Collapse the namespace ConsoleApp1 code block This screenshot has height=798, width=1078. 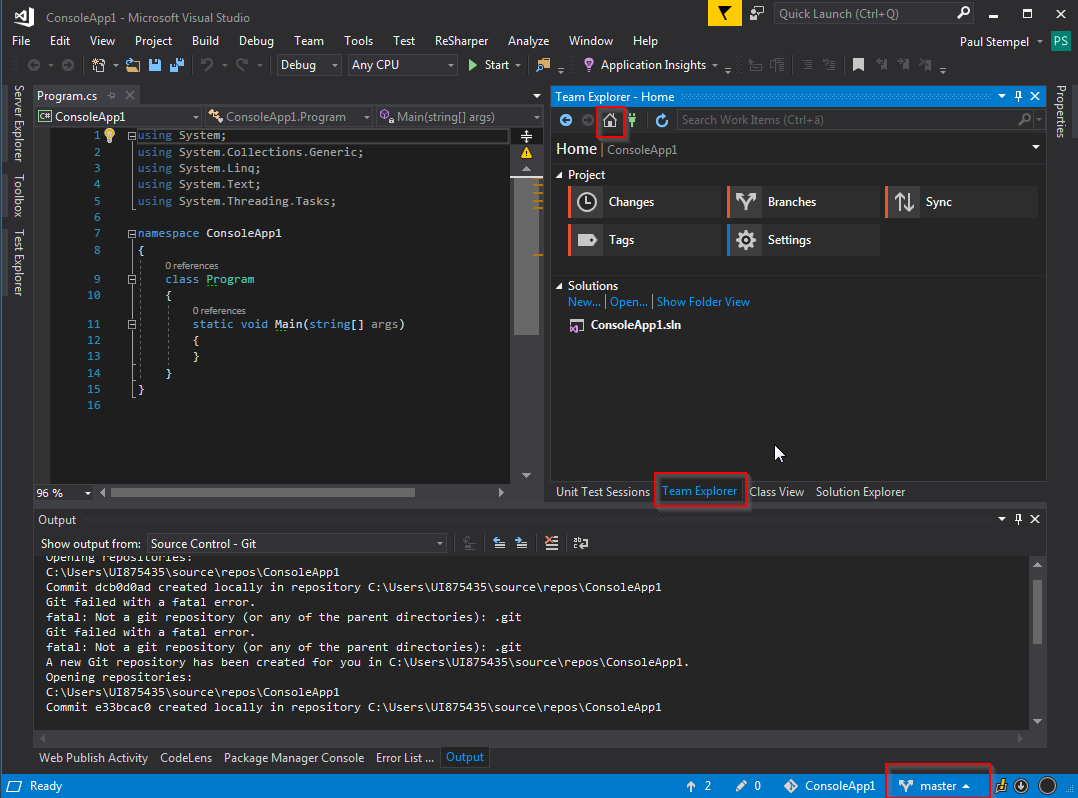coord(131,233)
